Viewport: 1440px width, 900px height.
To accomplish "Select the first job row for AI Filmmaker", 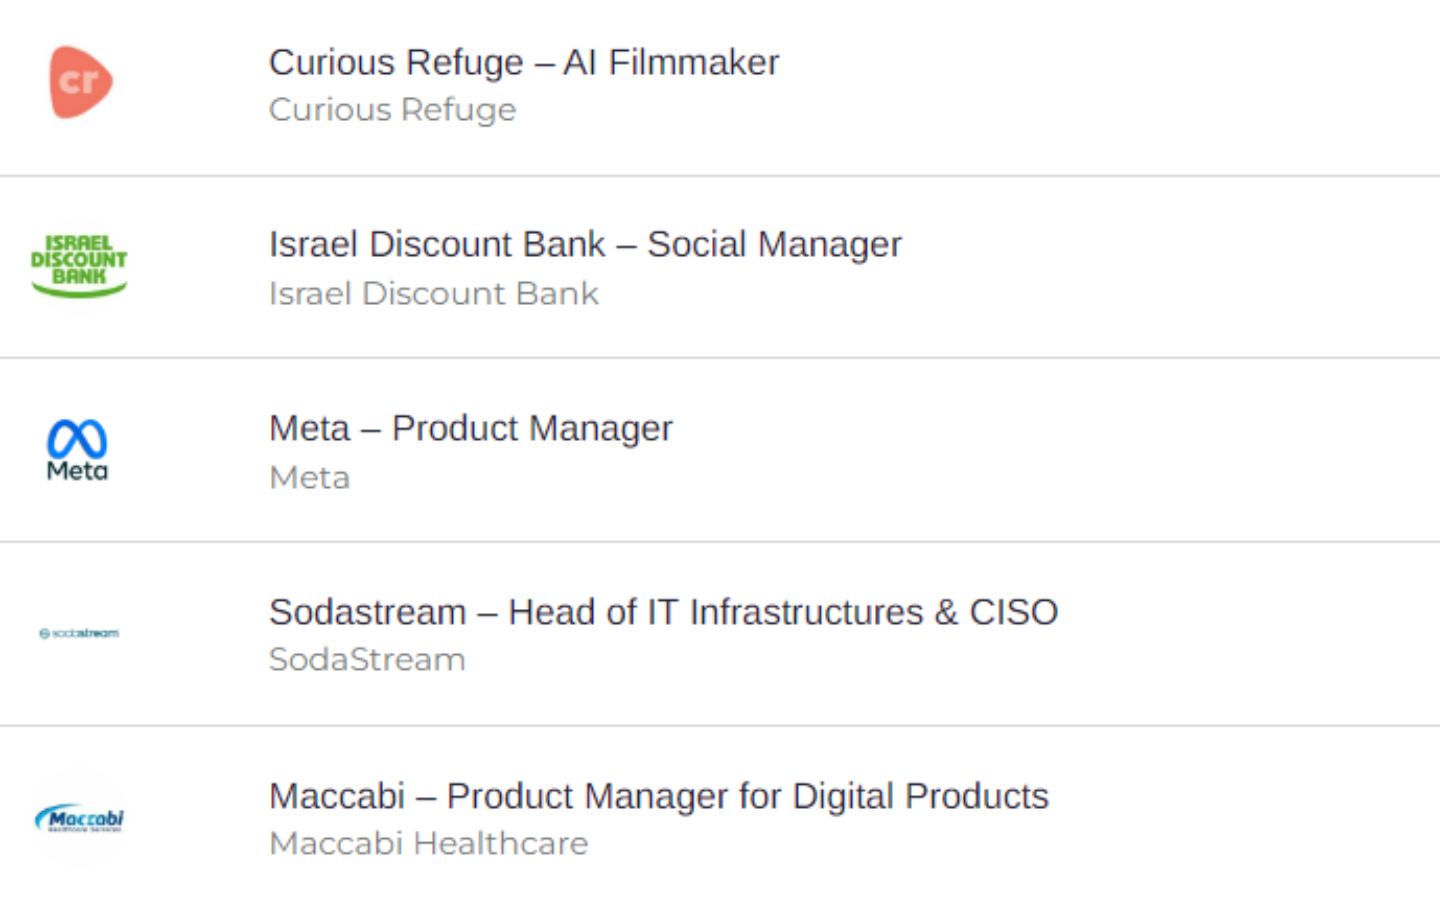I will tap(720, 87).
